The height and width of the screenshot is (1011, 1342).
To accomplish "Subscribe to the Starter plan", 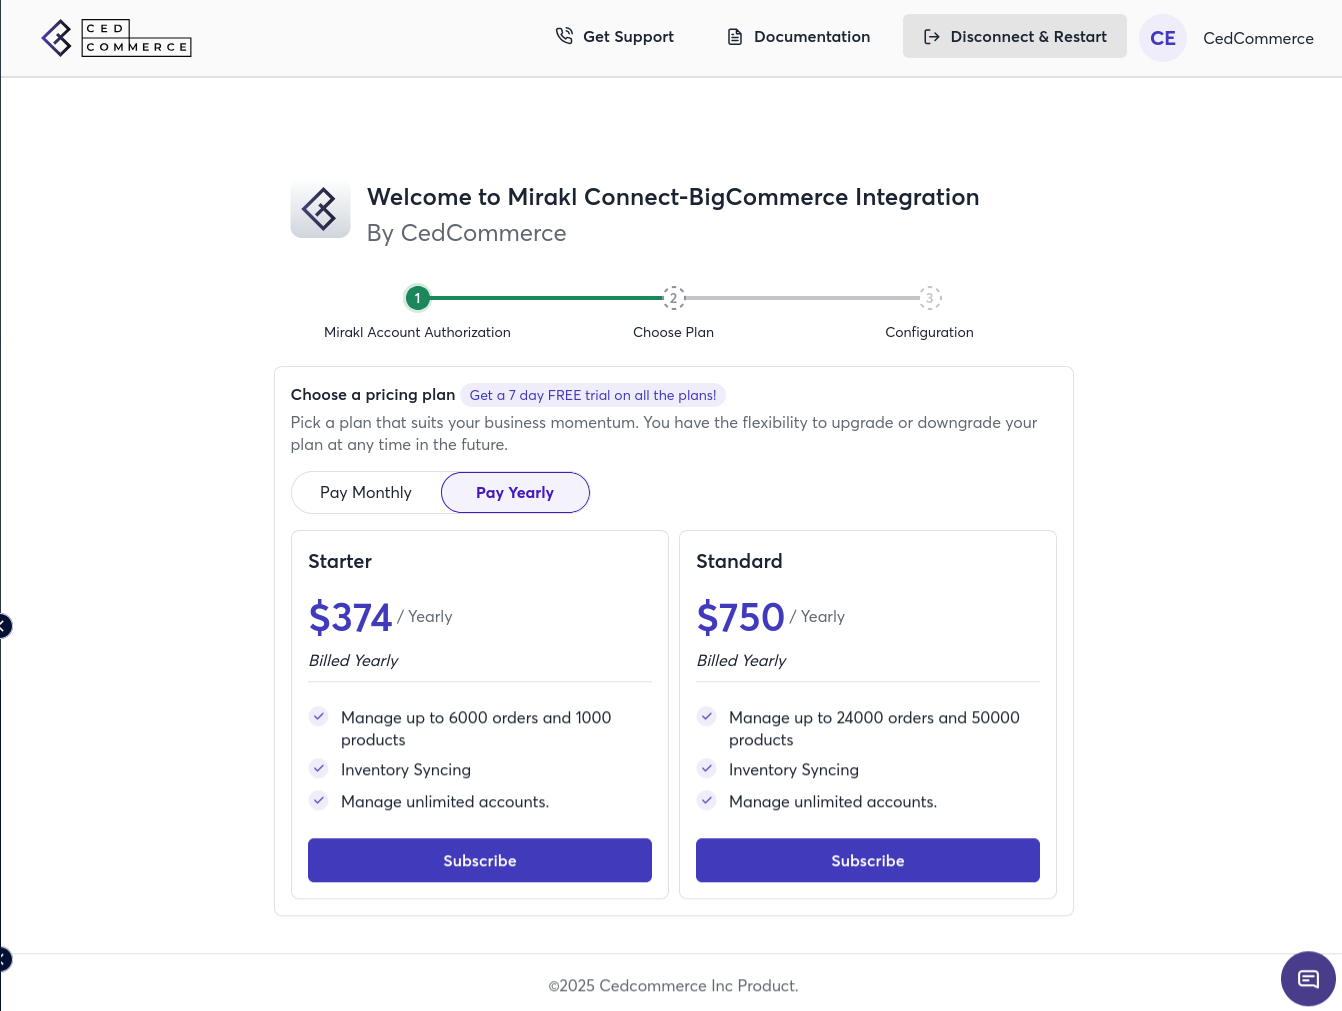I will [480, 860].
